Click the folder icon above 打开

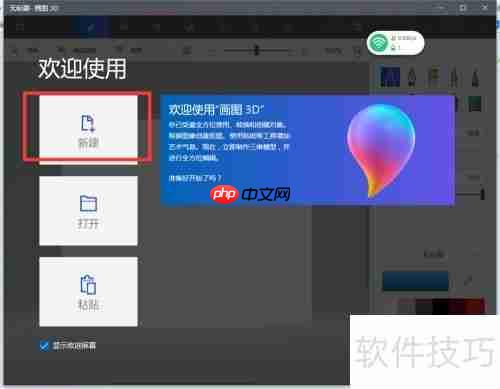88,203
